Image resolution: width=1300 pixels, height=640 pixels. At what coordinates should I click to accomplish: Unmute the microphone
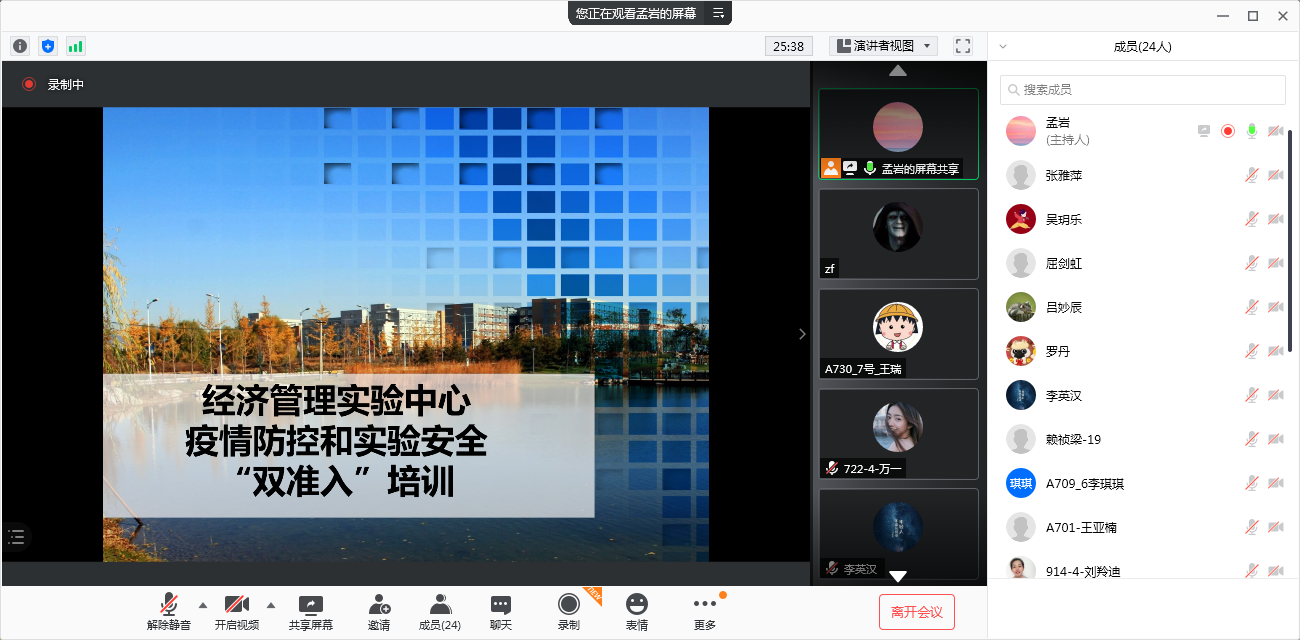click(169, 611)
